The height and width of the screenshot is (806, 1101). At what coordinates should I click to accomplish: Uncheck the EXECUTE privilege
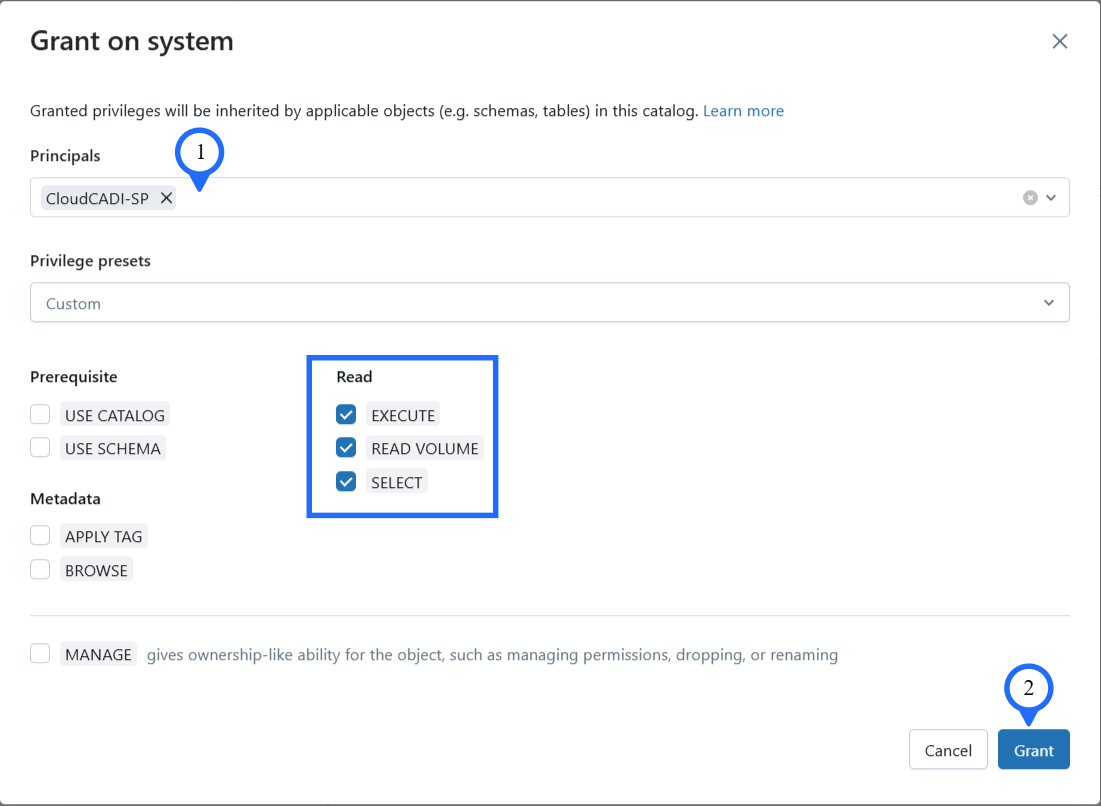(346, 415)
